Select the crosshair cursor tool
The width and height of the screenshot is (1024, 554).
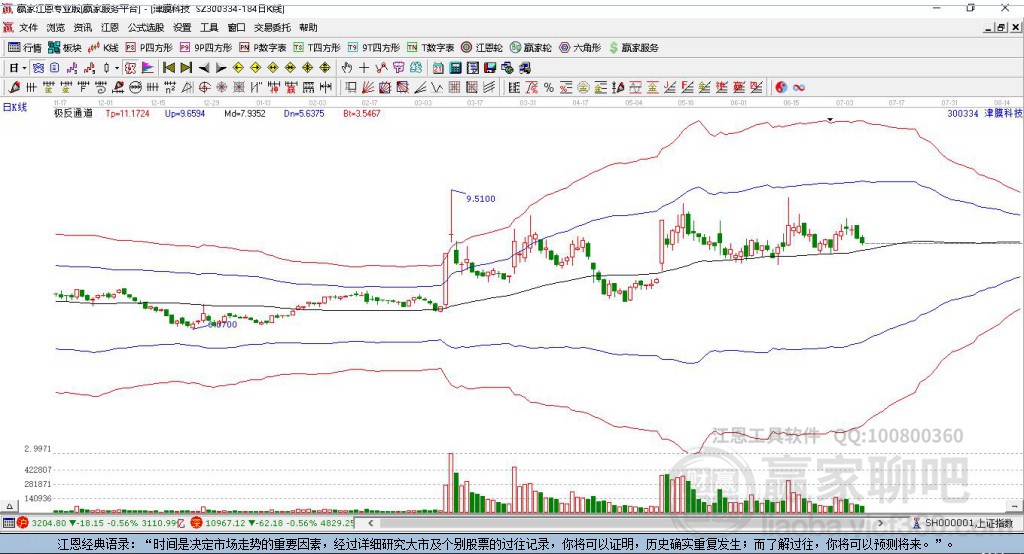coord(364,68)
